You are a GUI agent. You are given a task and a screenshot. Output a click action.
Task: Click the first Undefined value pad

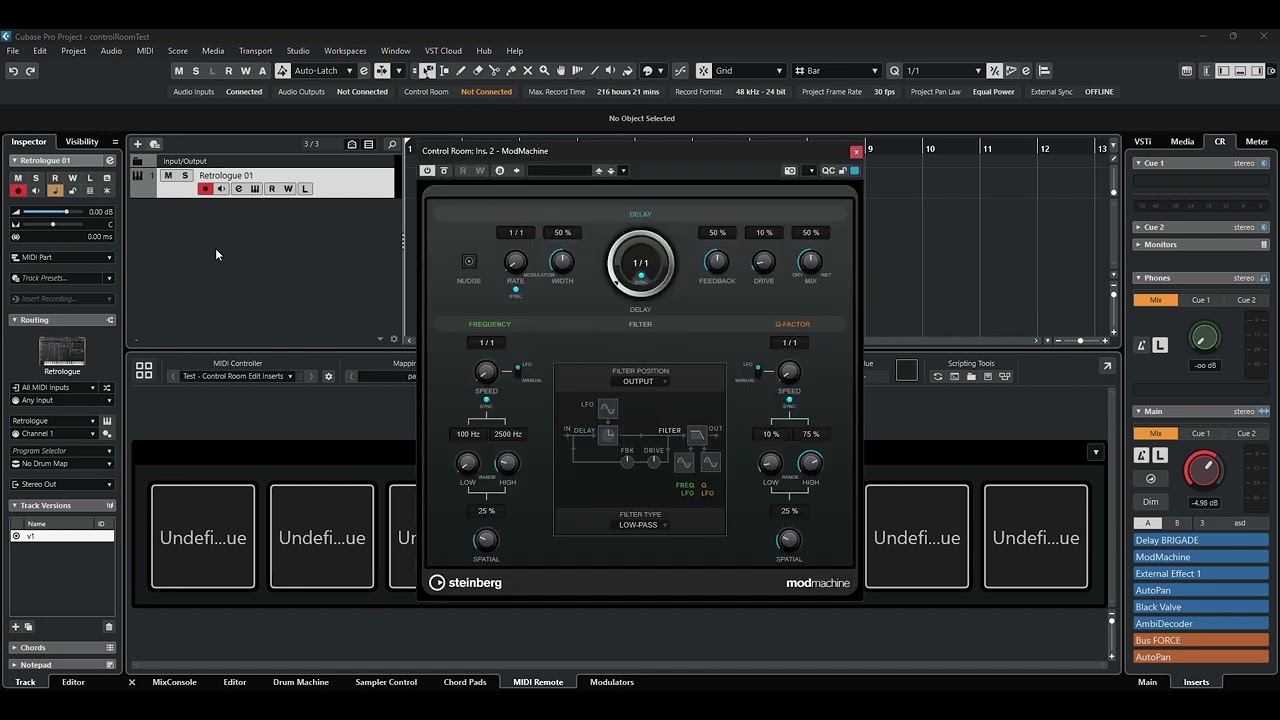203,537
